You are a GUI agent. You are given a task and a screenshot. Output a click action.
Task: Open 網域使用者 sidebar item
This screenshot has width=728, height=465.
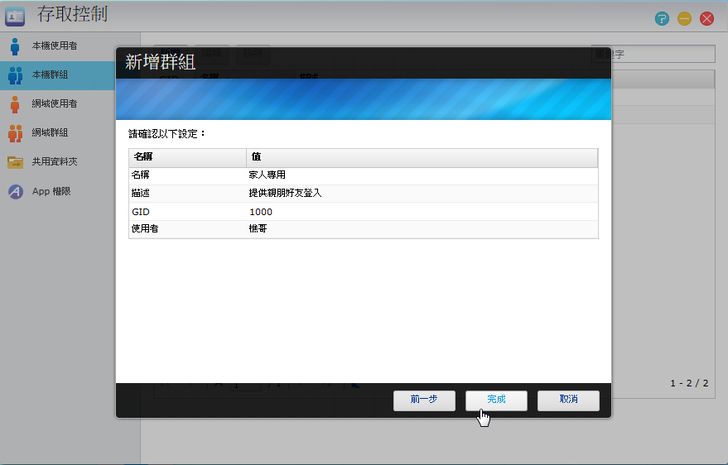(58, 104)
